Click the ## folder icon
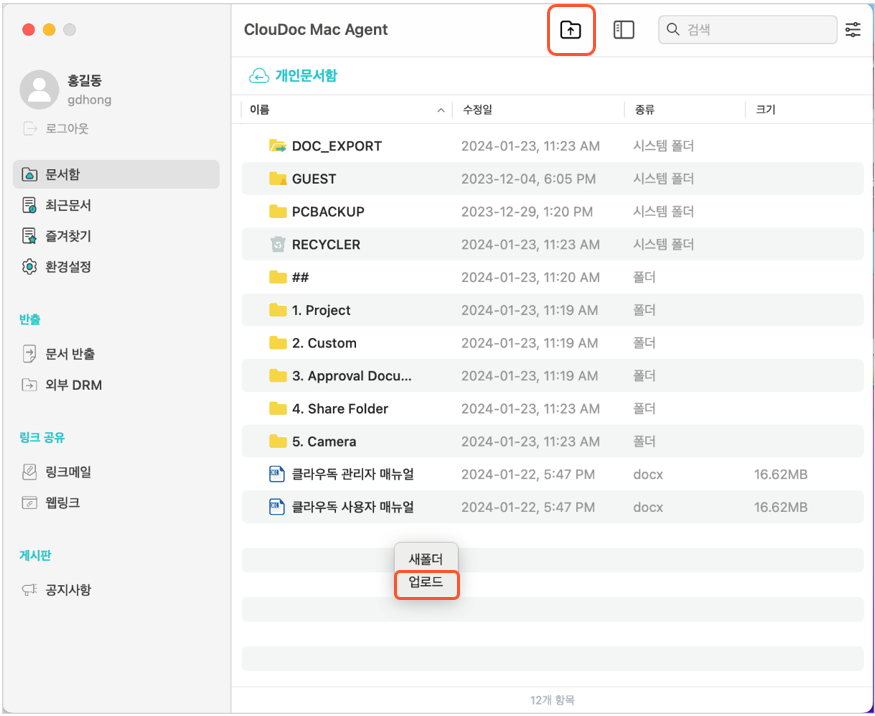The image size is (875, 716). coord(277,277)
